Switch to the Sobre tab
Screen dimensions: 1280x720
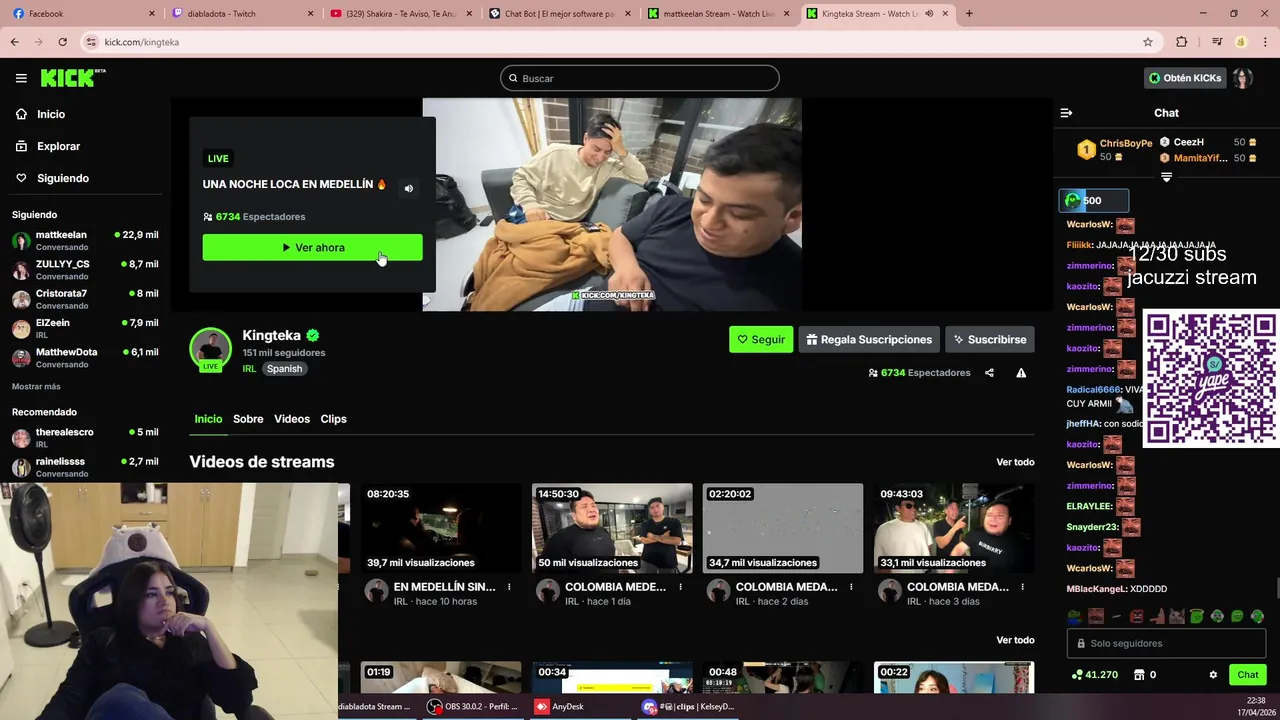click(x=248, y=419)
